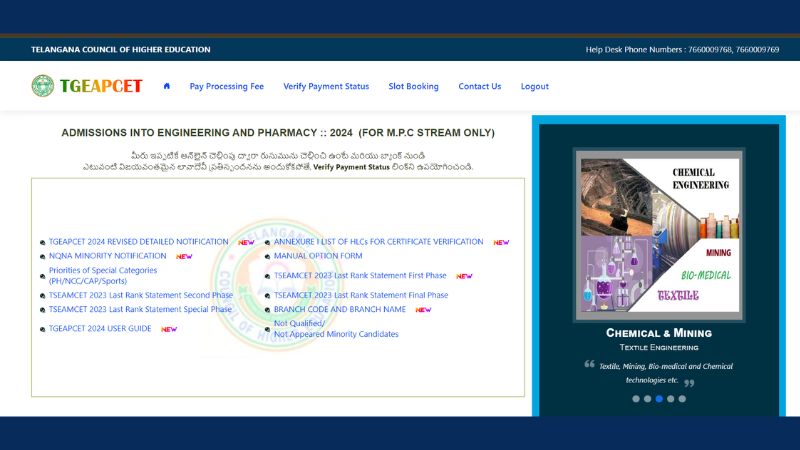This screenshot has height=450, width=800.
Task: Select the first carousel indicator dot
Action: pyautogui.click(x=636, y=399)
